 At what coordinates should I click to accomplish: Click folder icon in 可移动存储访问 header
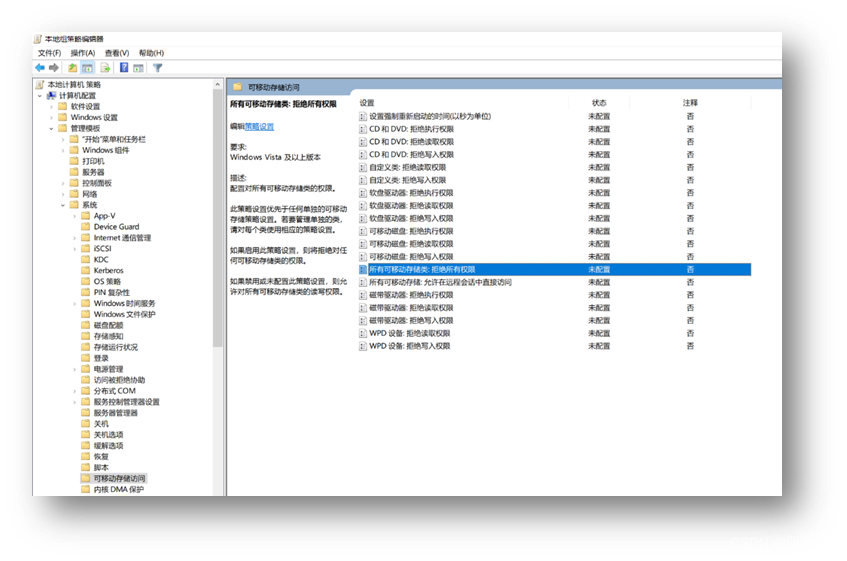pos(237,87)
